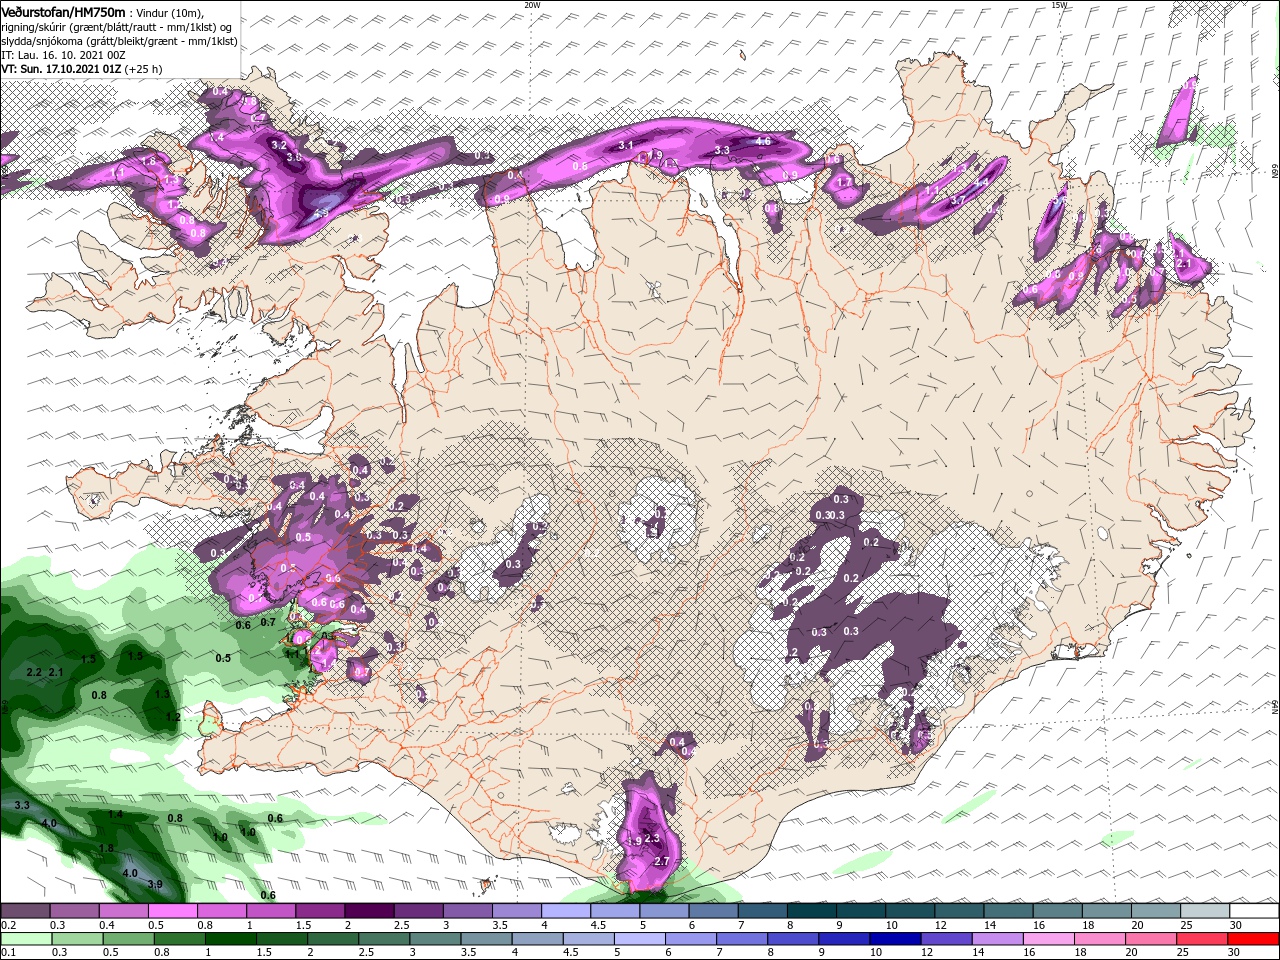
Task: Click the 2.3 value in southern snow patch
Action: (x=653, y=838)
